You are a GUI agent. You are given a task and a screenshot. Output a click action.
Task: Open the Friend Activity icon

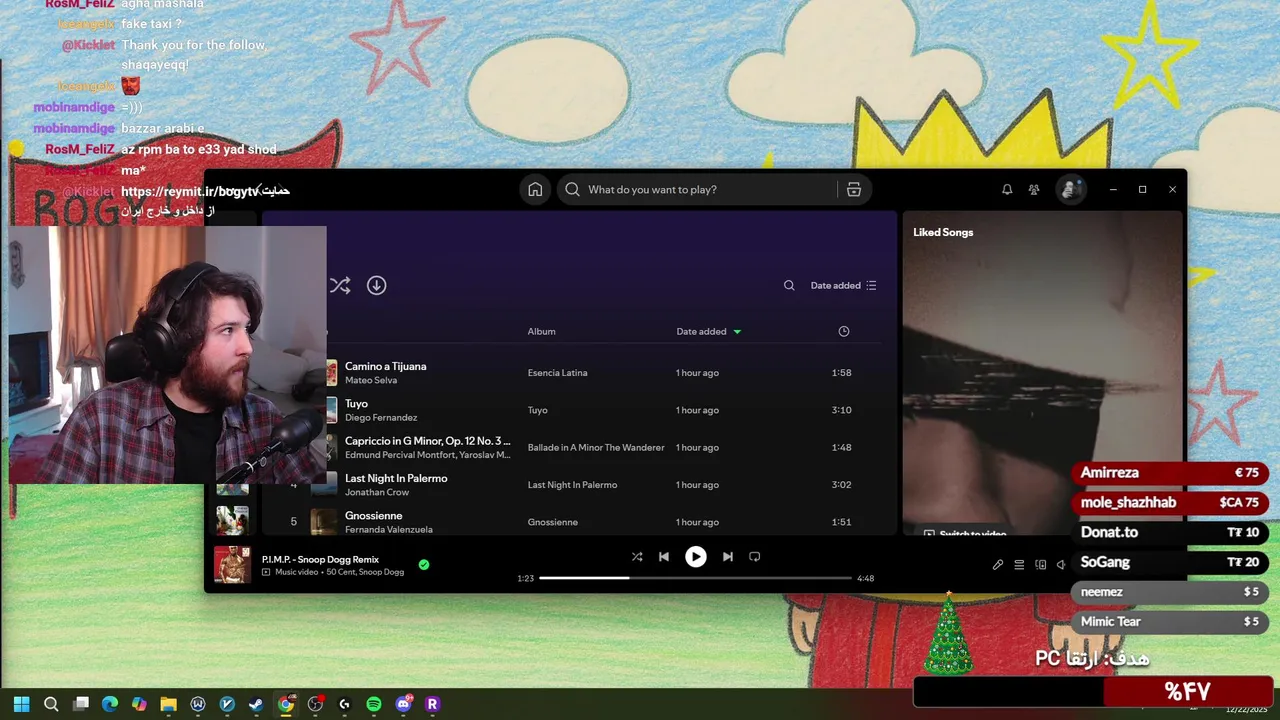(1034, 190)
